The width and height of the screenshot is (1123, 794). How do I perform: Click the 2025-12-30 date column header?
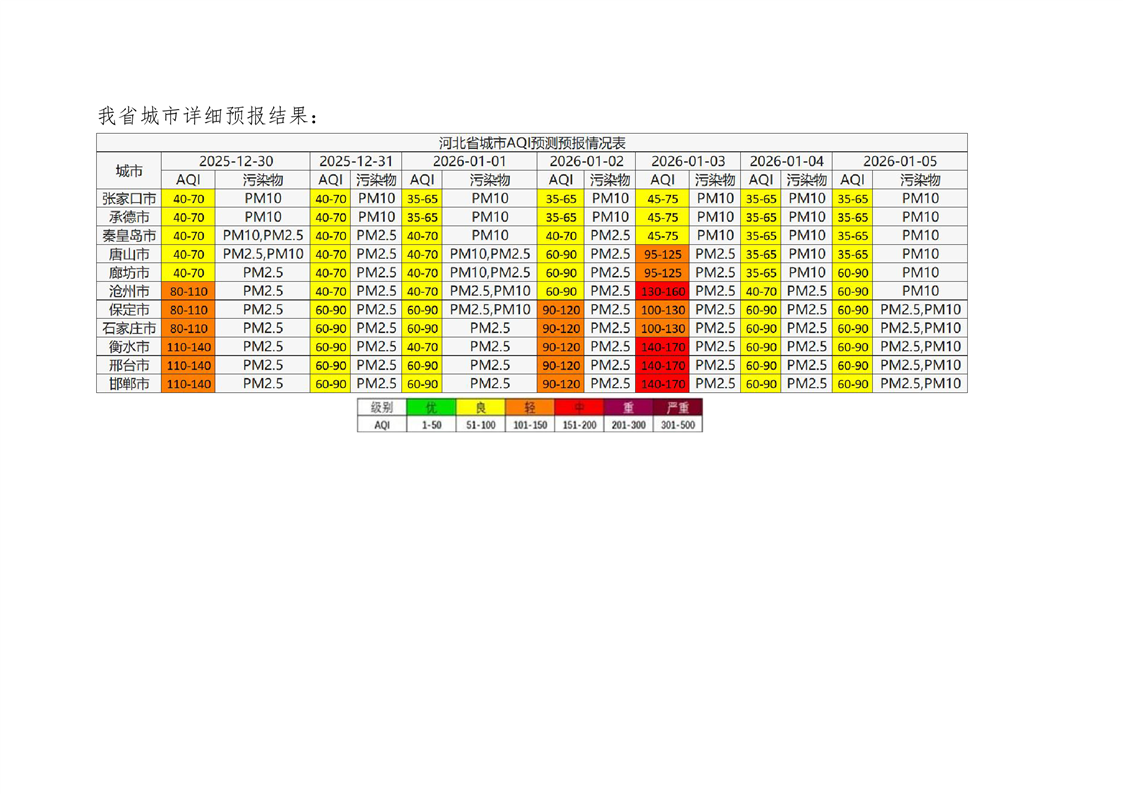click(x=236, y=161)
